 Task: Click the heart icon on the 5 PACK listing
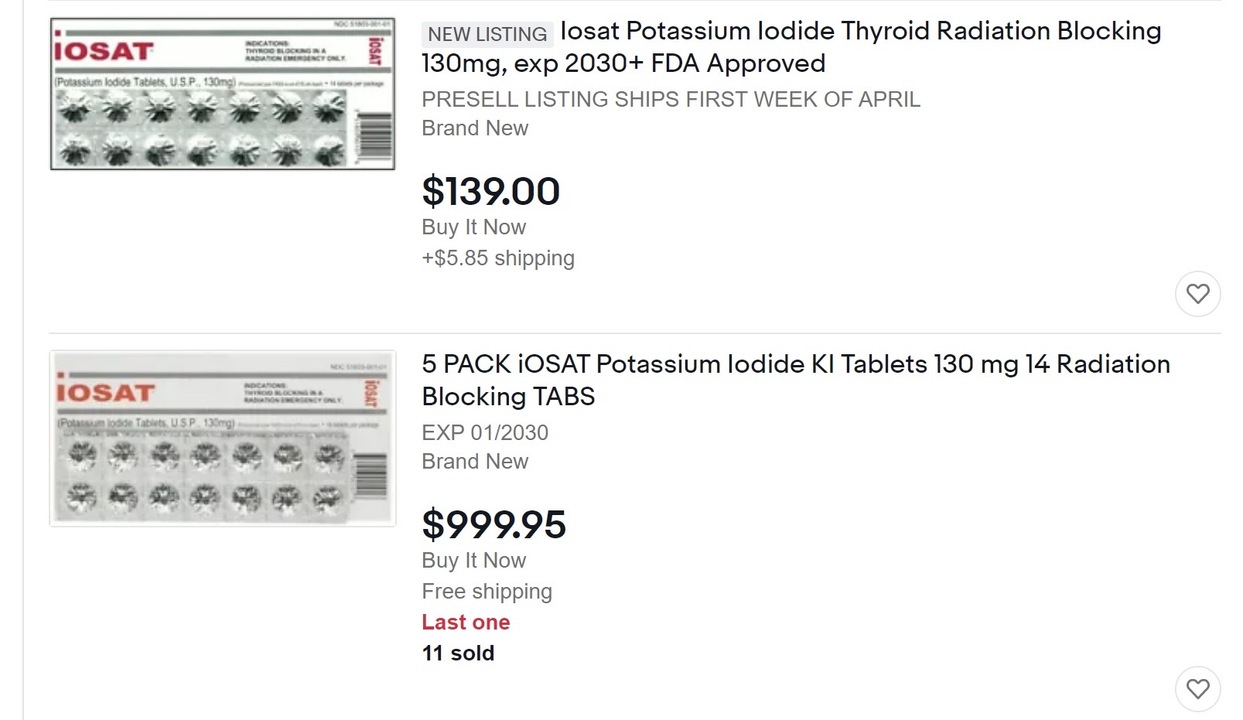tap(1197, 689)
